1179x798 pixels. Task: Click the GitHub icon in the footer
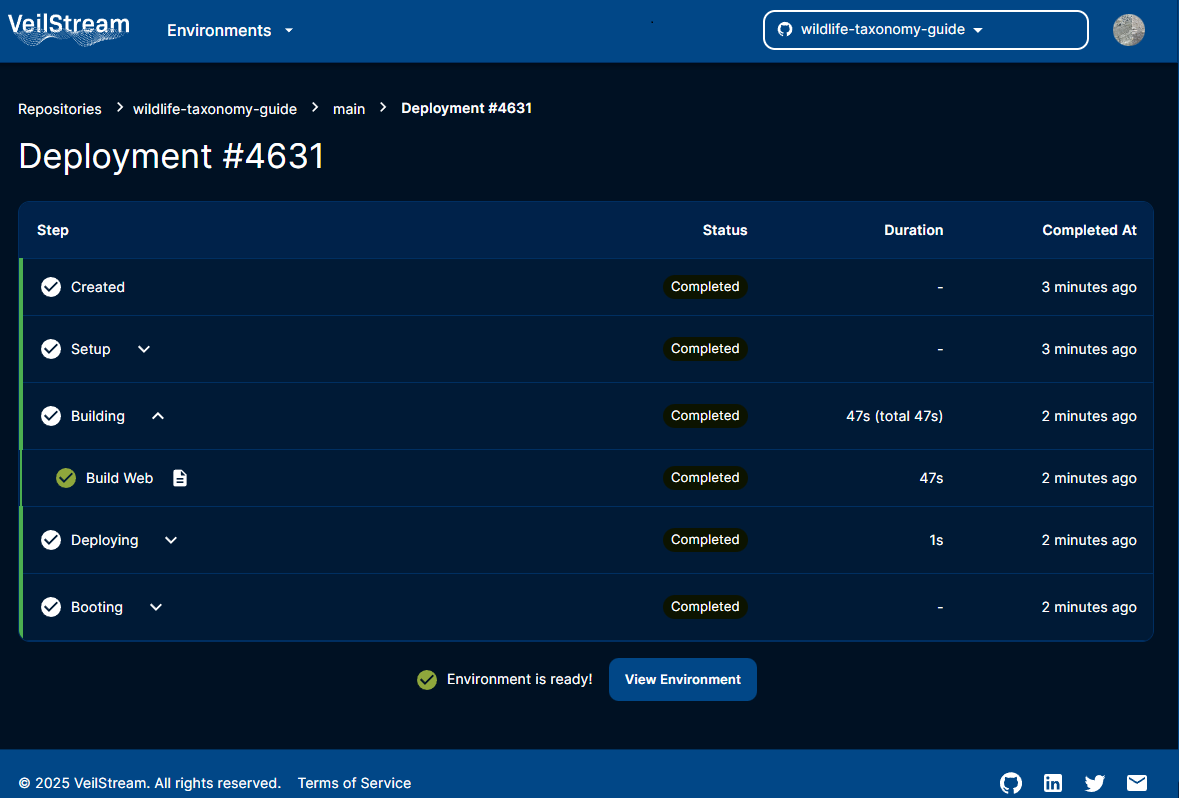point(1011,783)
